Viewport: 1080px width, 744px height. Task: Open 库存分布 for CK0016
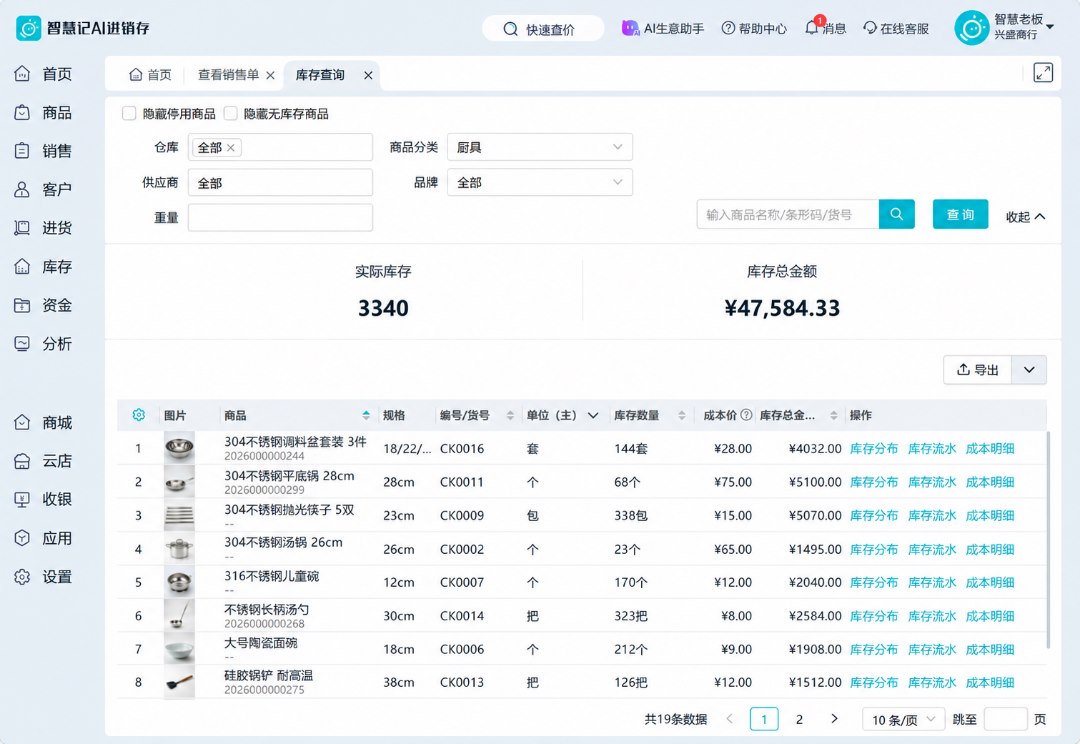point(873,448)
